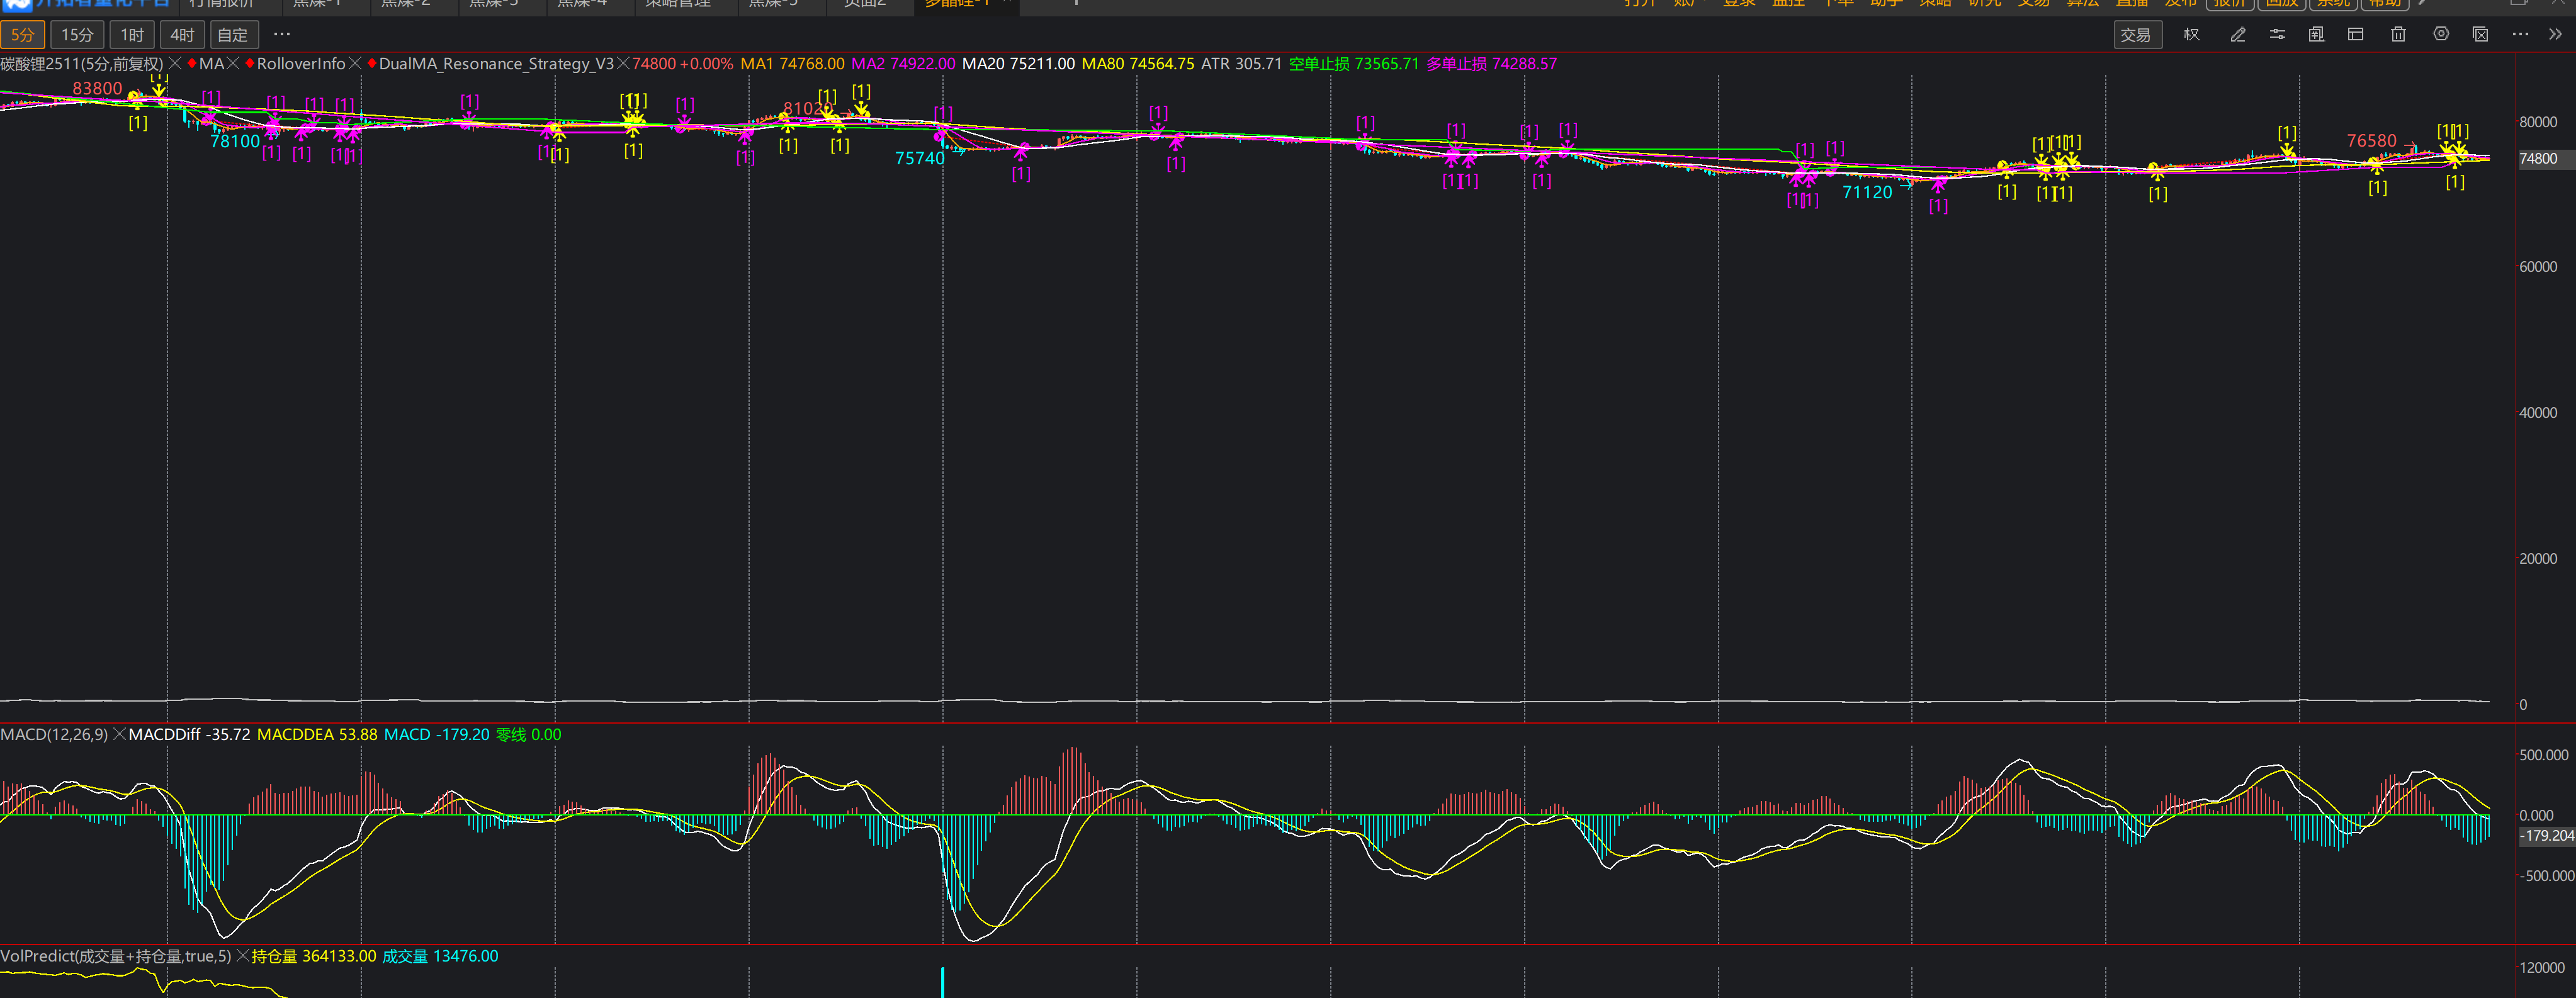Toggle the 权 price adjustment icon
The width and height of the screenshot is (2576, 998).
tap(2192, 34)
